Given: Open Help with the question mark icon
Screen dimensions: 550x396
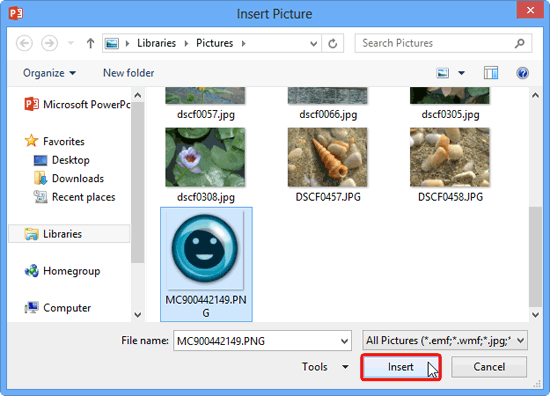Looking at the screenshot, I should point(522,73).
